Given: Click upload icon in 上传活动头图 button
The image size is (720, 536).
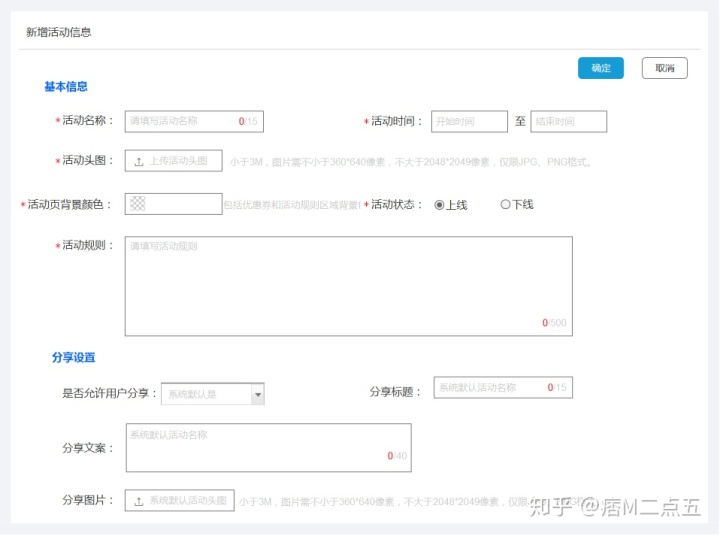Looking at the screenshot, I should pos(139,162).
